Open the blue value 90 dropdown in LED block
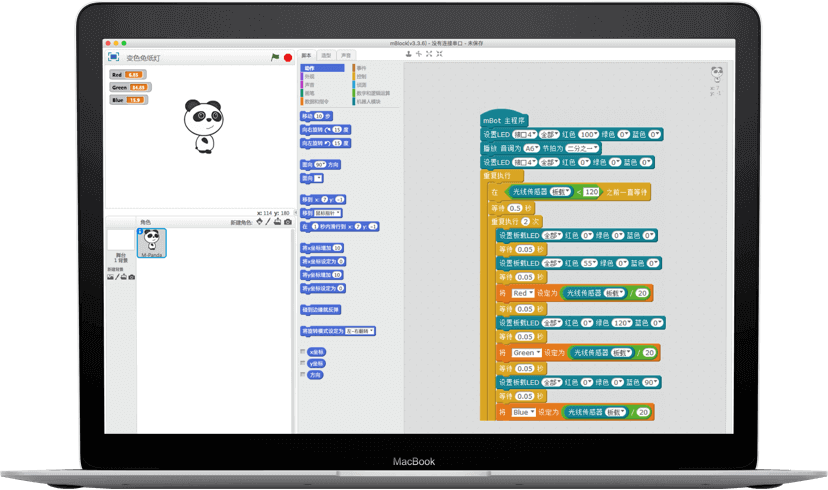The width and height of the screenshot is (828, 490). click(651, 382)
